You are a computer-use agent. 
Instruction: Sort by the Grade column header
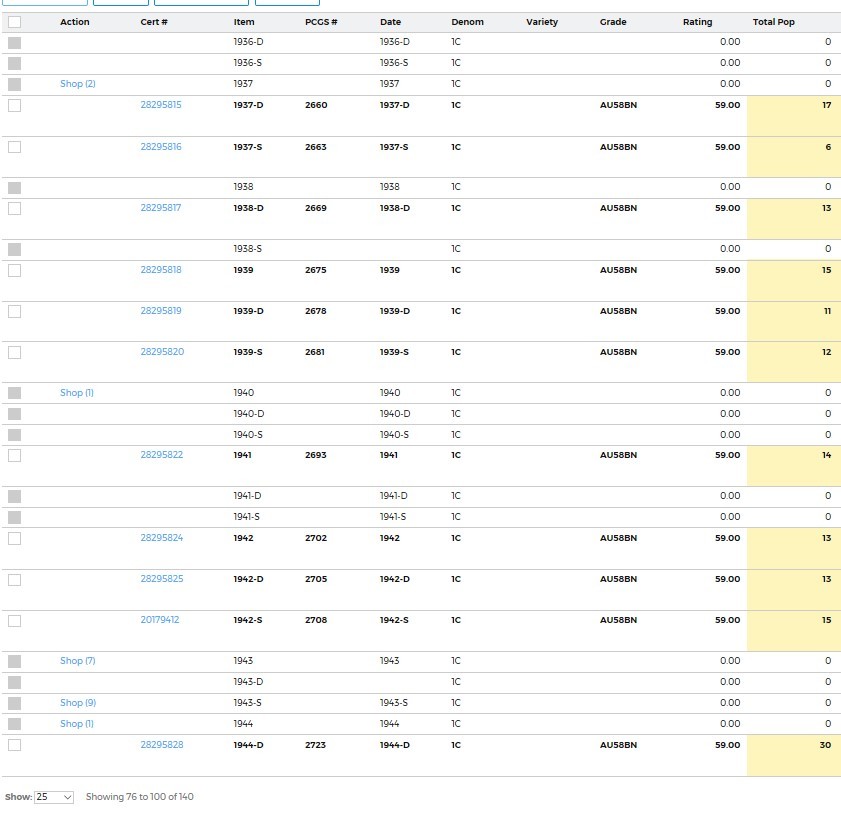(x=613, y=22)
